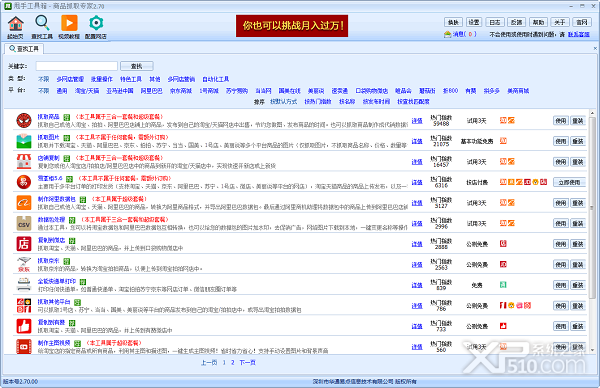Close the tab panel with the small x

coord(595,49)
